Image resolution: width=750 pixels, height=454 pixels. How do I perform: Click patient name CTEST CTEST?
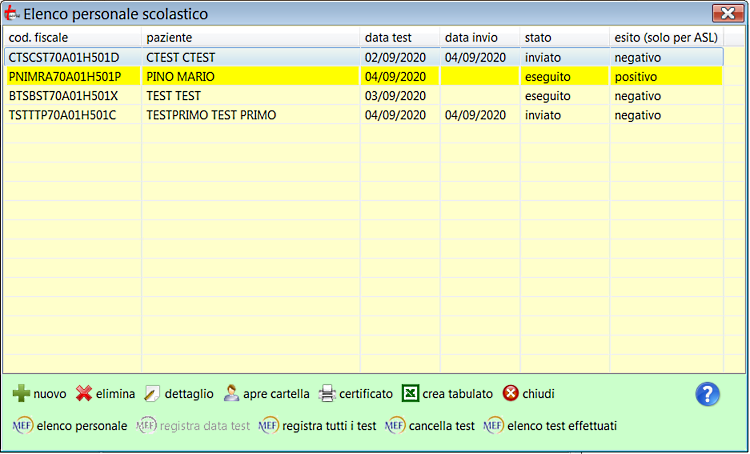(x=181, y=57)
